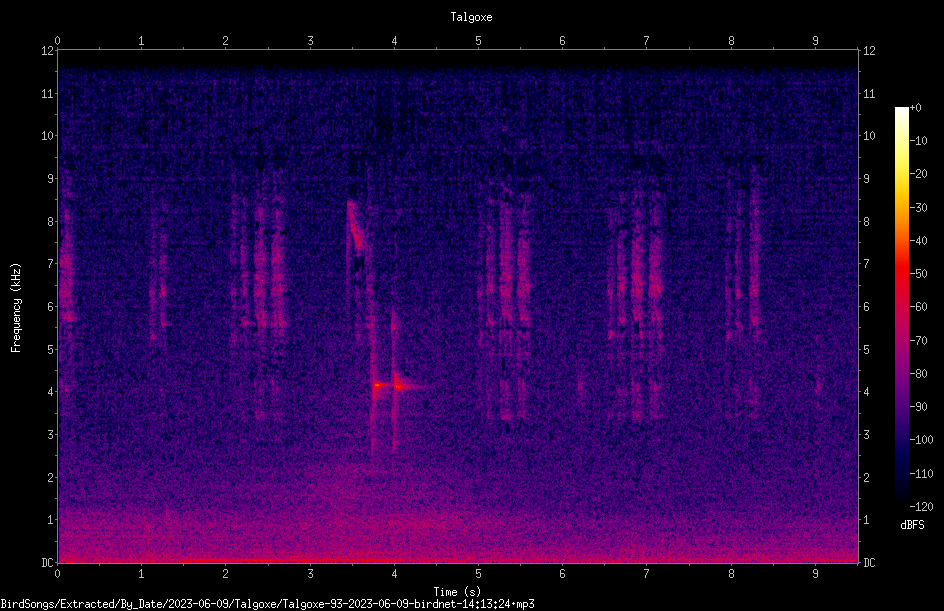Click the color scale gradient bar
Image resolution: width=944 pixels, height=611 pixels.
901,307
